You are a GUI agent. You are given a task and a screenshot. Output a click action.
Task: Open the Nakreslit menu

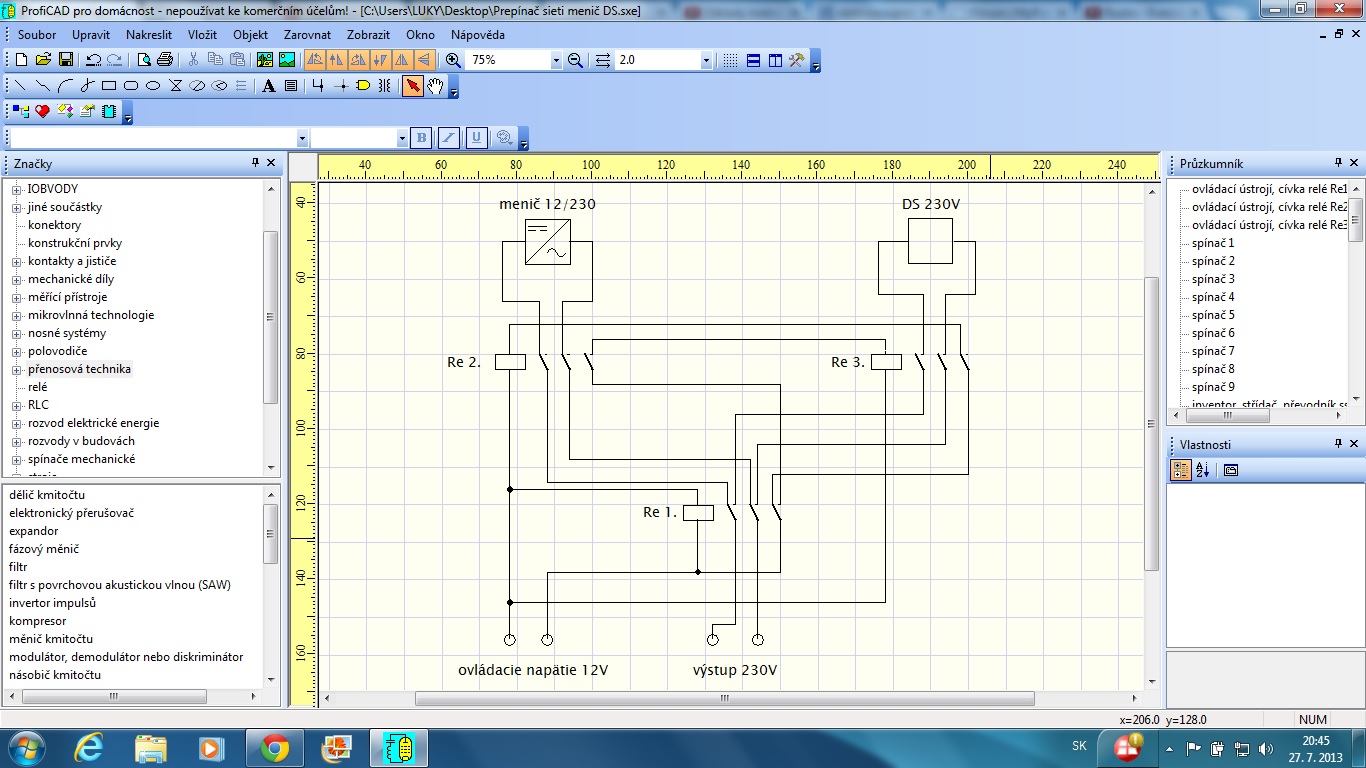click(148, 35)
